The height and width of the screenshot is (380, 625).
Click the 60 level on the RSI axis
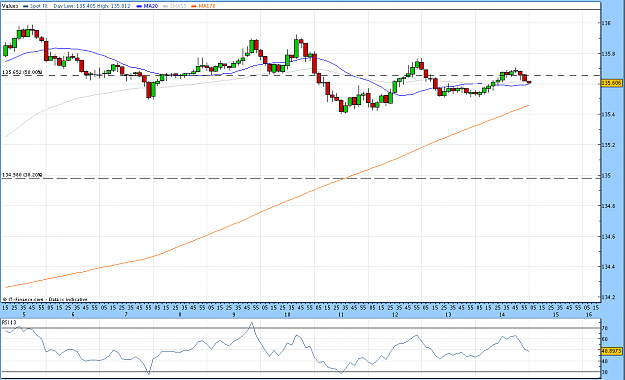tap(605, 339)
